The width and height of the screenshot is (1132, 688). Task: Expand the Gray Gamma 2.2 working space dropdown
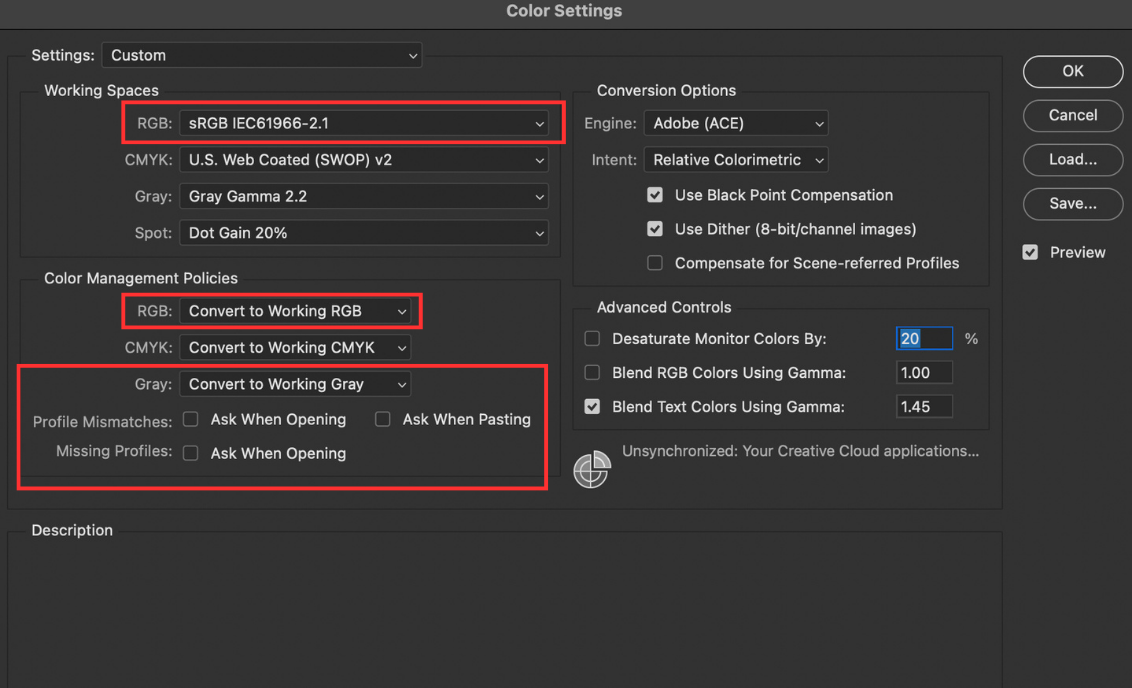click(x=364, y=196)
